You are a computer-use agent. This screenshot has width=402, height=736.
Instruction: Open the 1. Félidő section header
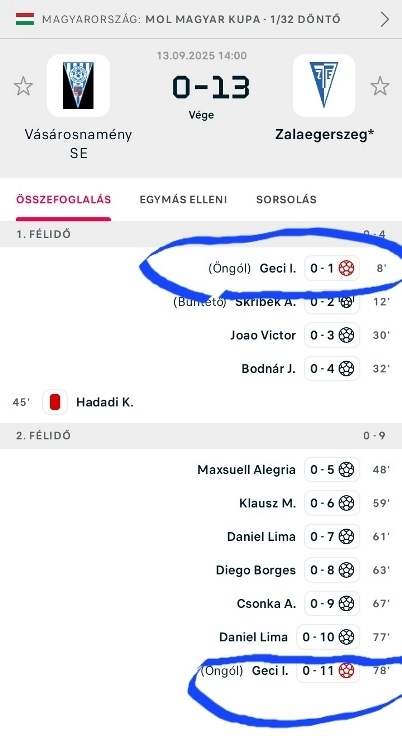(x=201, y=234)
